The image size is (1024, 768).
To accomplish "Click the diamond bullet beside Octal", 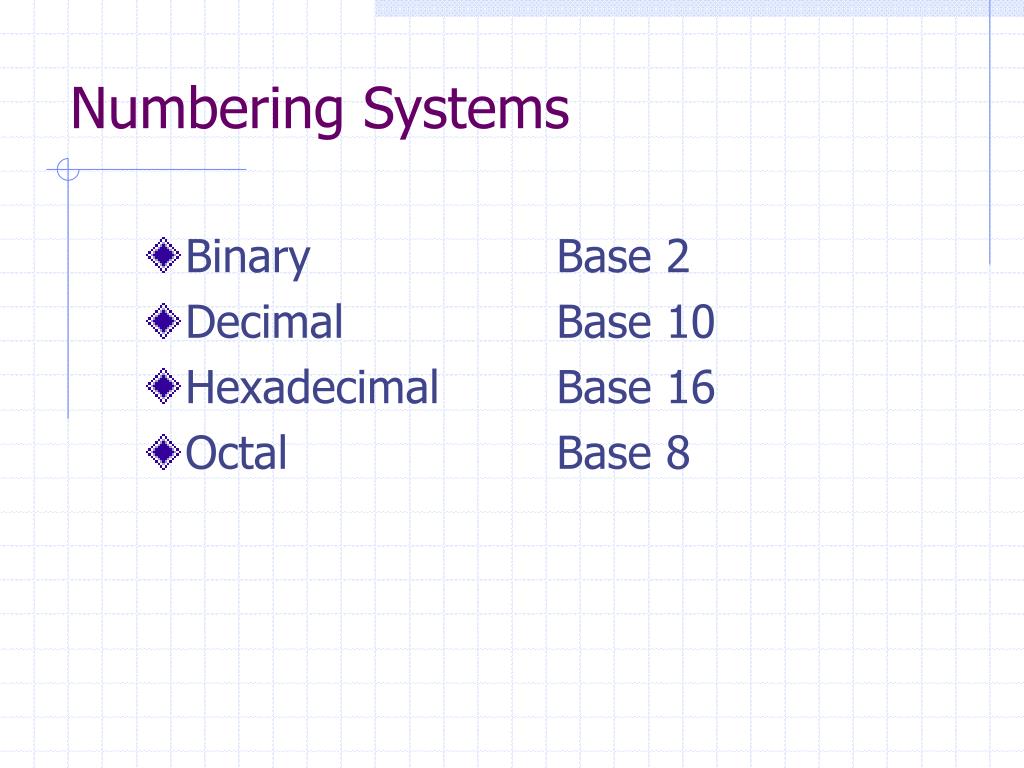I will pos(163,452).
